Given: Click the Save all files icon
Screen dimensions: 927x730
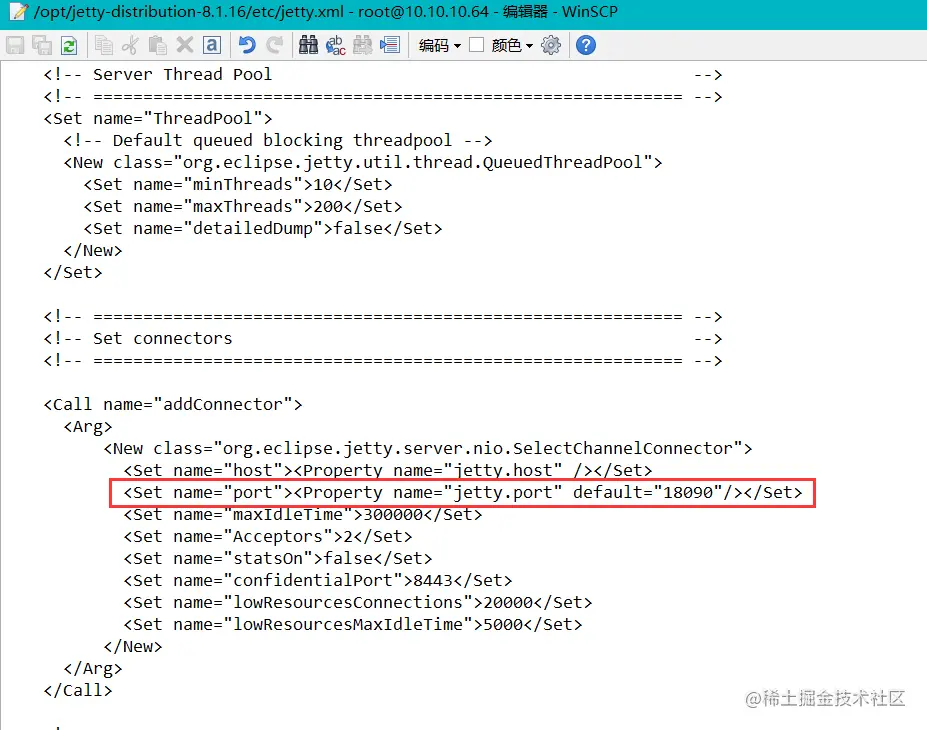Looking at the screenshot, I should pyautogui.click(x=42, y=46).
